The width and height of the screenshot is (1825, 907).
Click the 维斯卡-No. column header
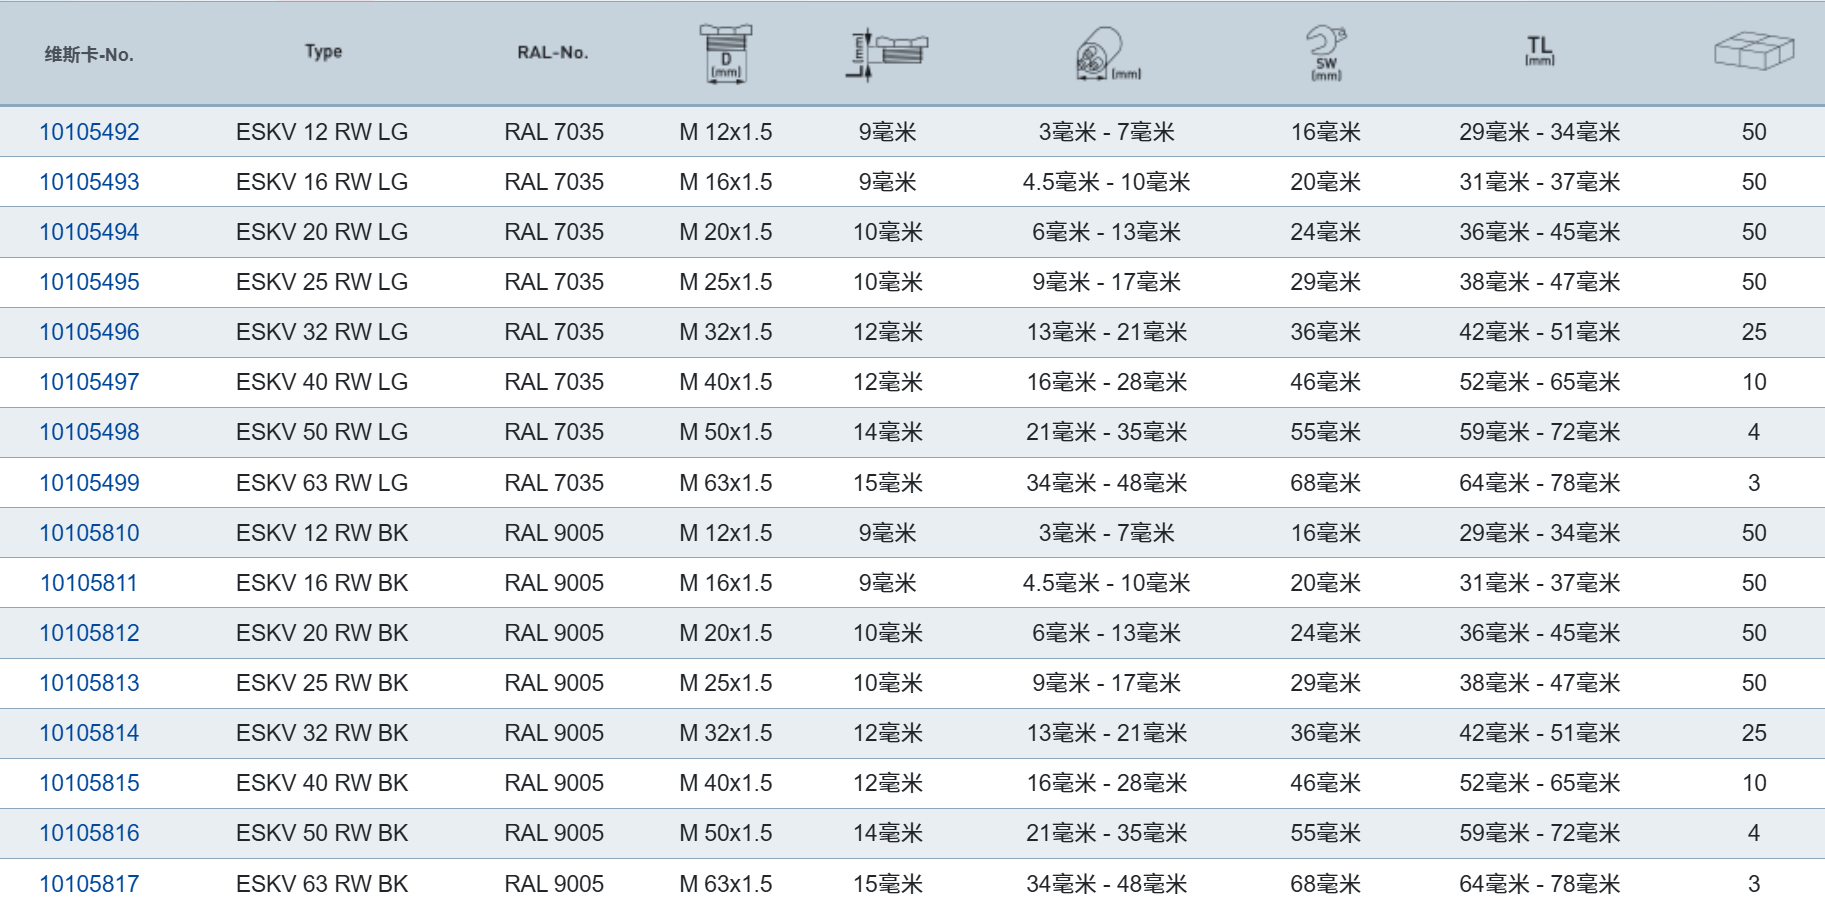[89, 54]
